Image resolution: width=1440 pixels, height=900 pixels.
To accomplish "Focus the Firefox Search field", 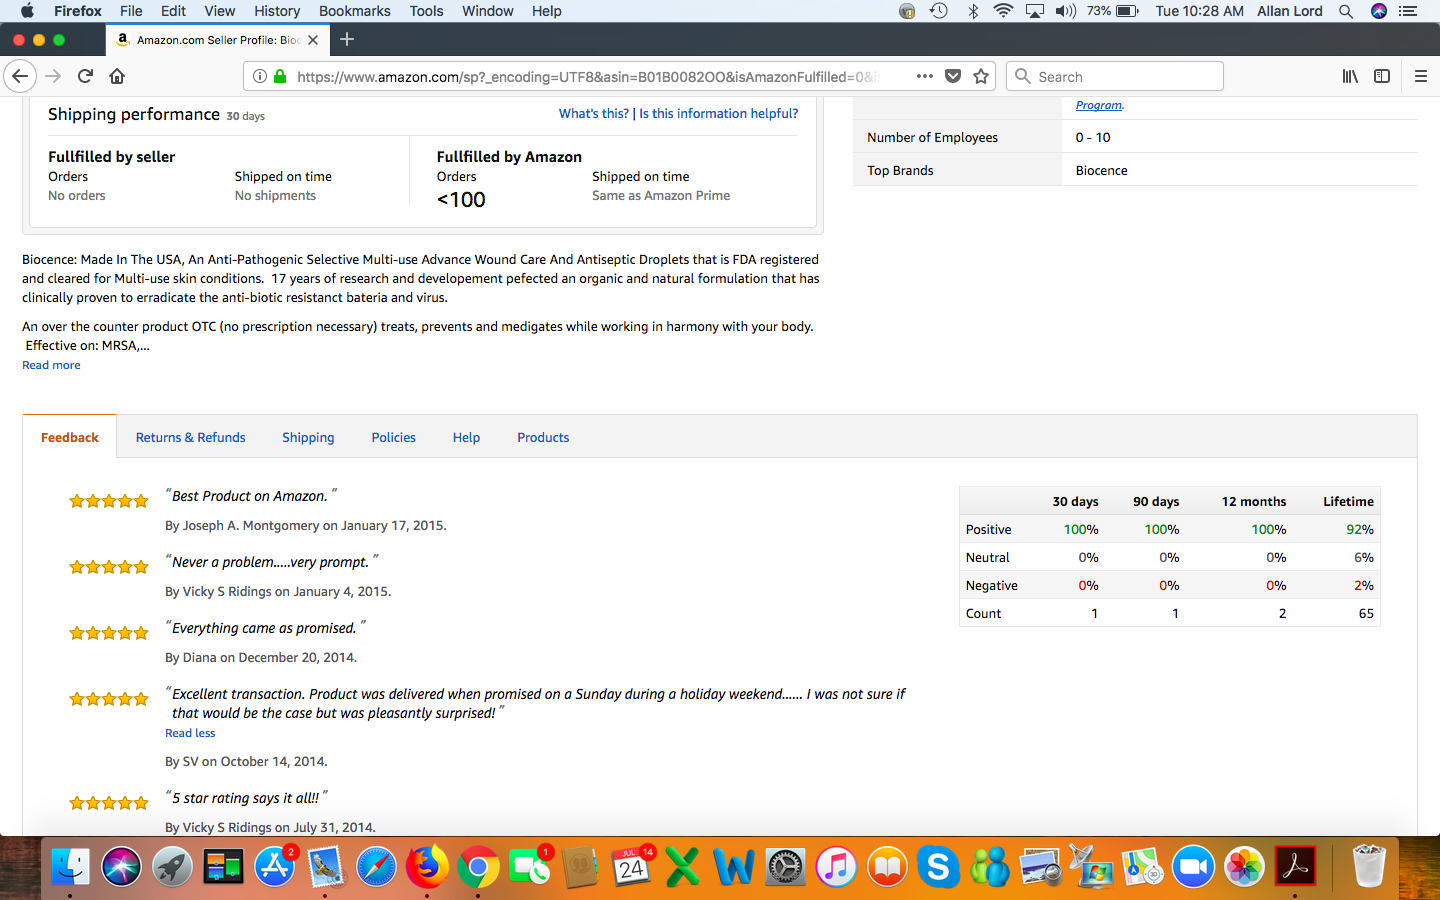I will [x=1115, y=76].
